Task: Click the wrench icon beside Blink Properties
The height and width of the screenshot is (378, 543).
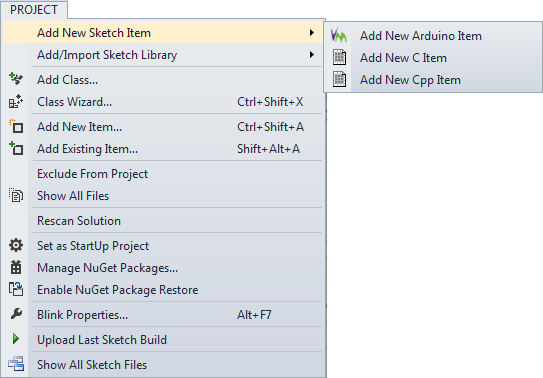Action: (x=16, y=314)
